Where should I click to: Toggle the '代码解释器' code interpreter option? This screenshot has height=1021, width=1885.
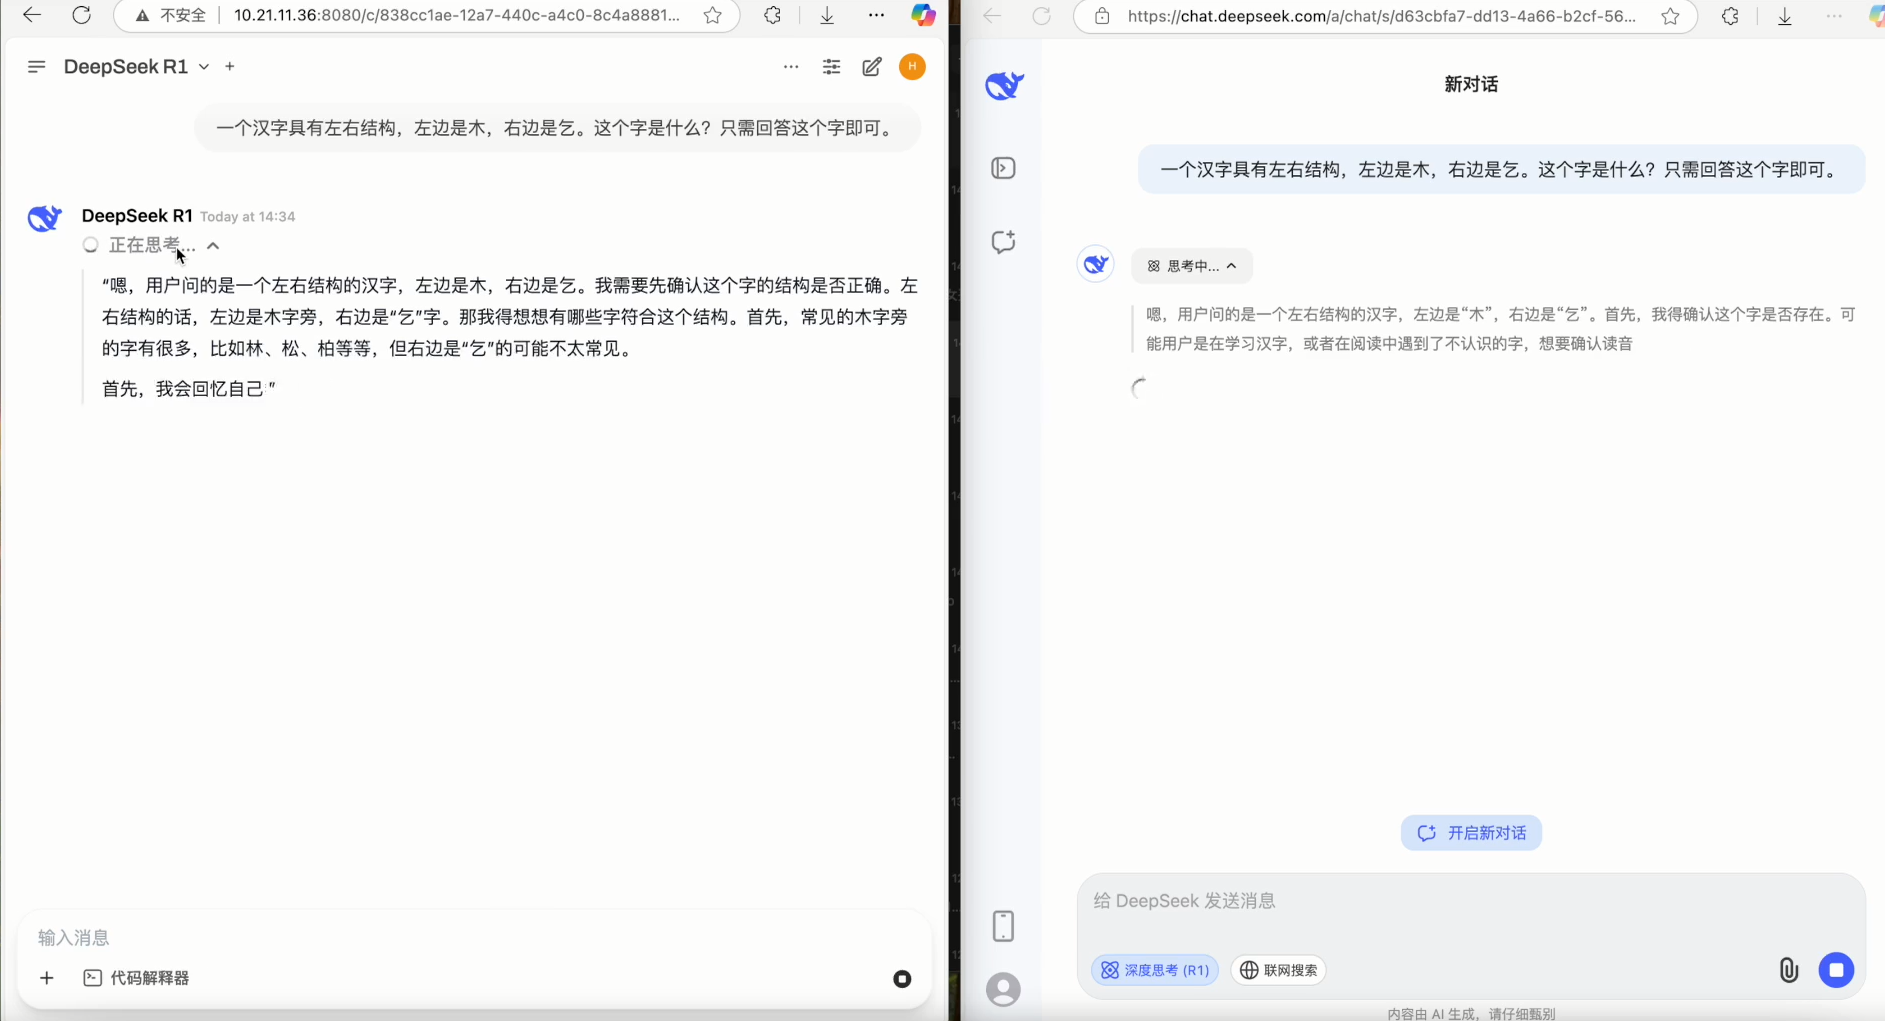pos(137,978)
